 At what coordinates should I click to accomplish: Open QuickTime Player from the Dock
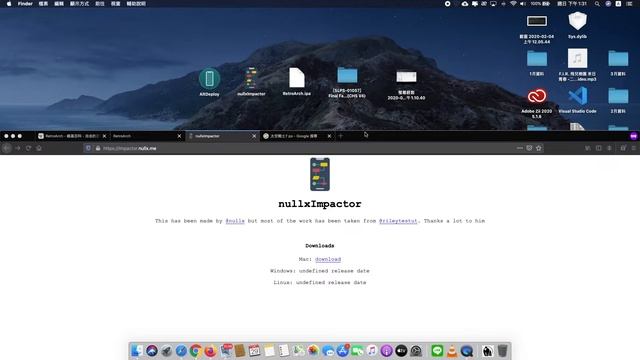pyautogui.click(x=467, y=351)
